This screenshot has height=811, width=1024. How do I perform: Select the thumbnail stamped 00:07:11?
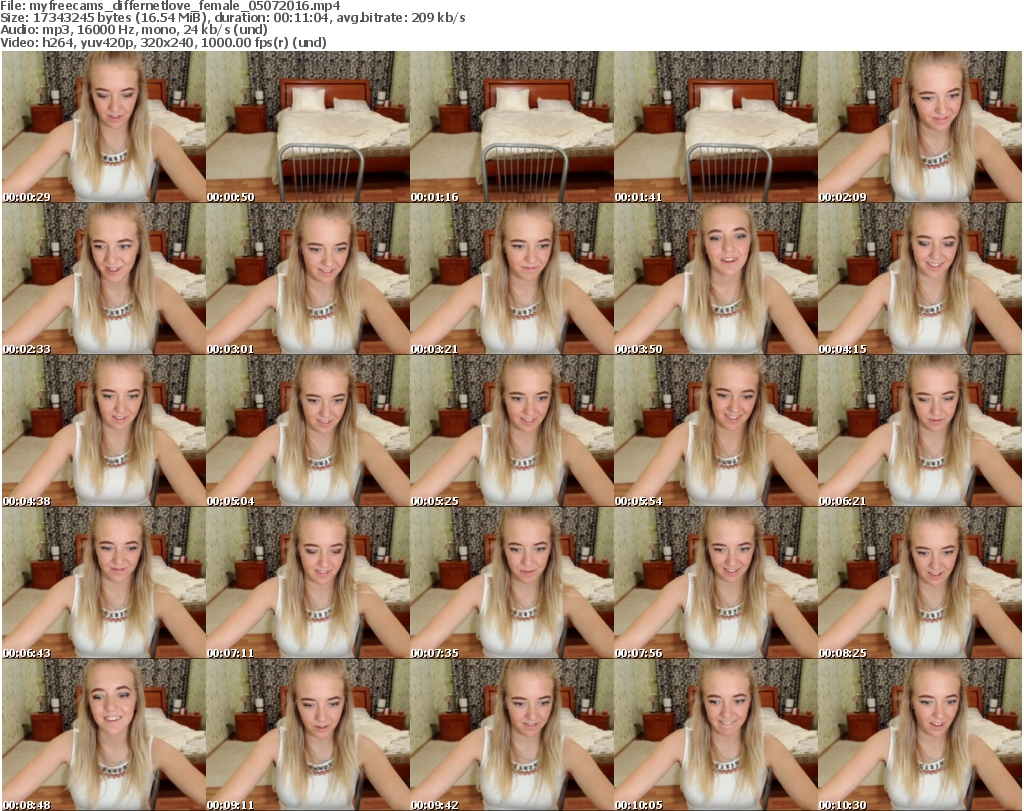tap(308, 583)
